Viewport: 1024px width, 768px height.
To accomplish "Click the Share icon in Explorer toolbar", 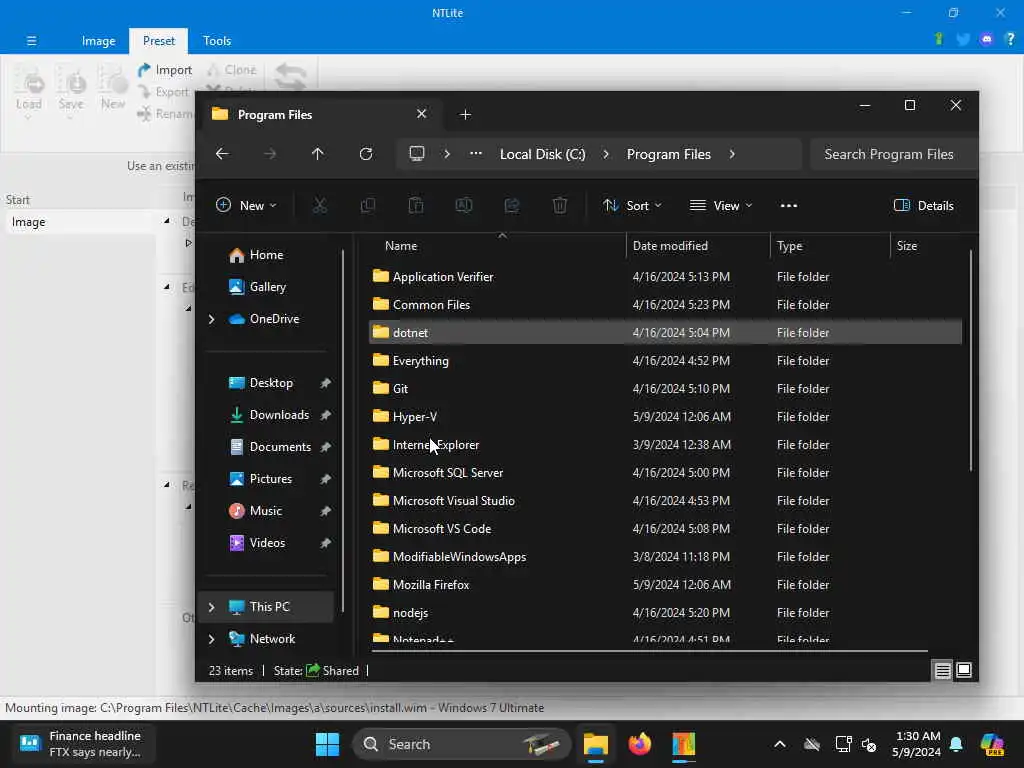I will pyautogui.click(x=512, y=206).
